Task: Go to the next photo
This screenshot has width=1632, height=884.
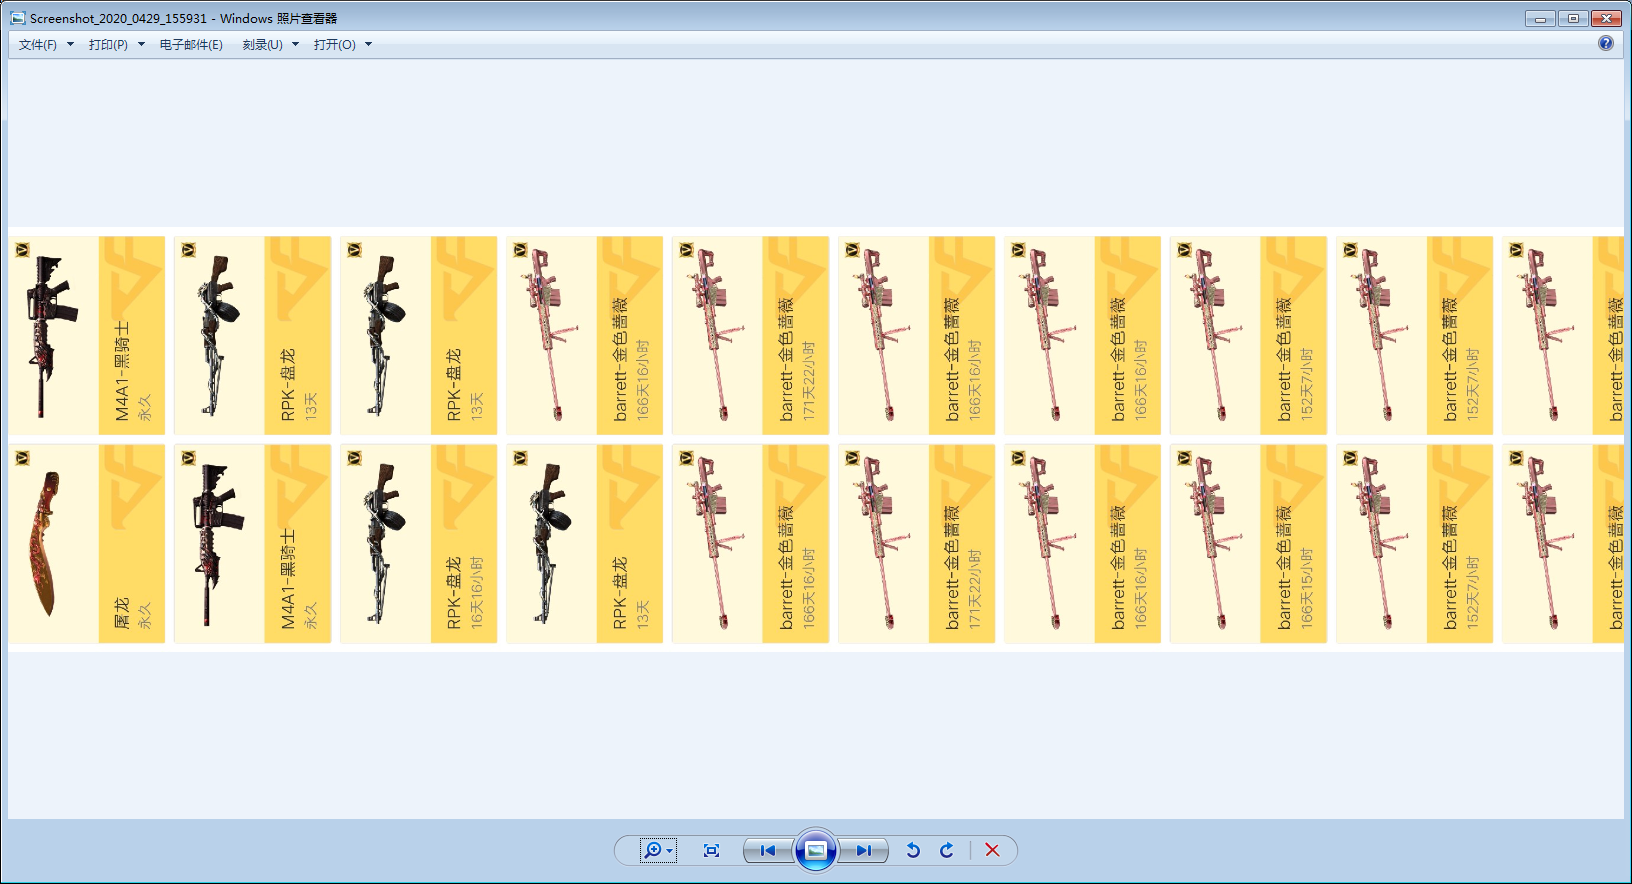Action: click(863, 850)
